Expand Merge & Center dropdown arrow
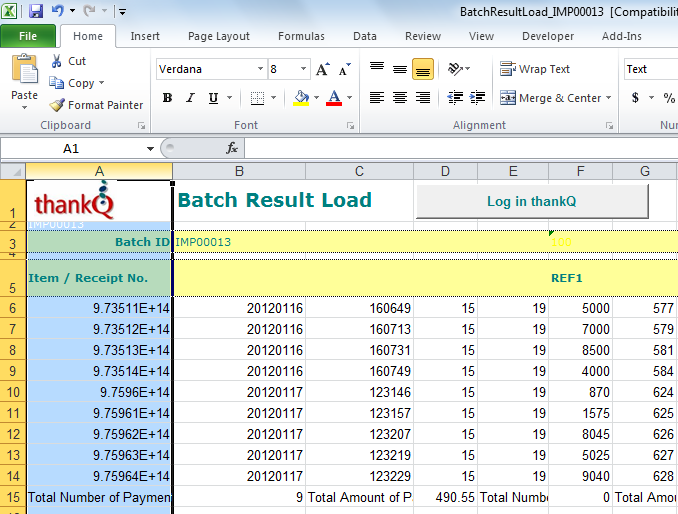The width and height of the screenshot is (678, 514). point(608,98)
